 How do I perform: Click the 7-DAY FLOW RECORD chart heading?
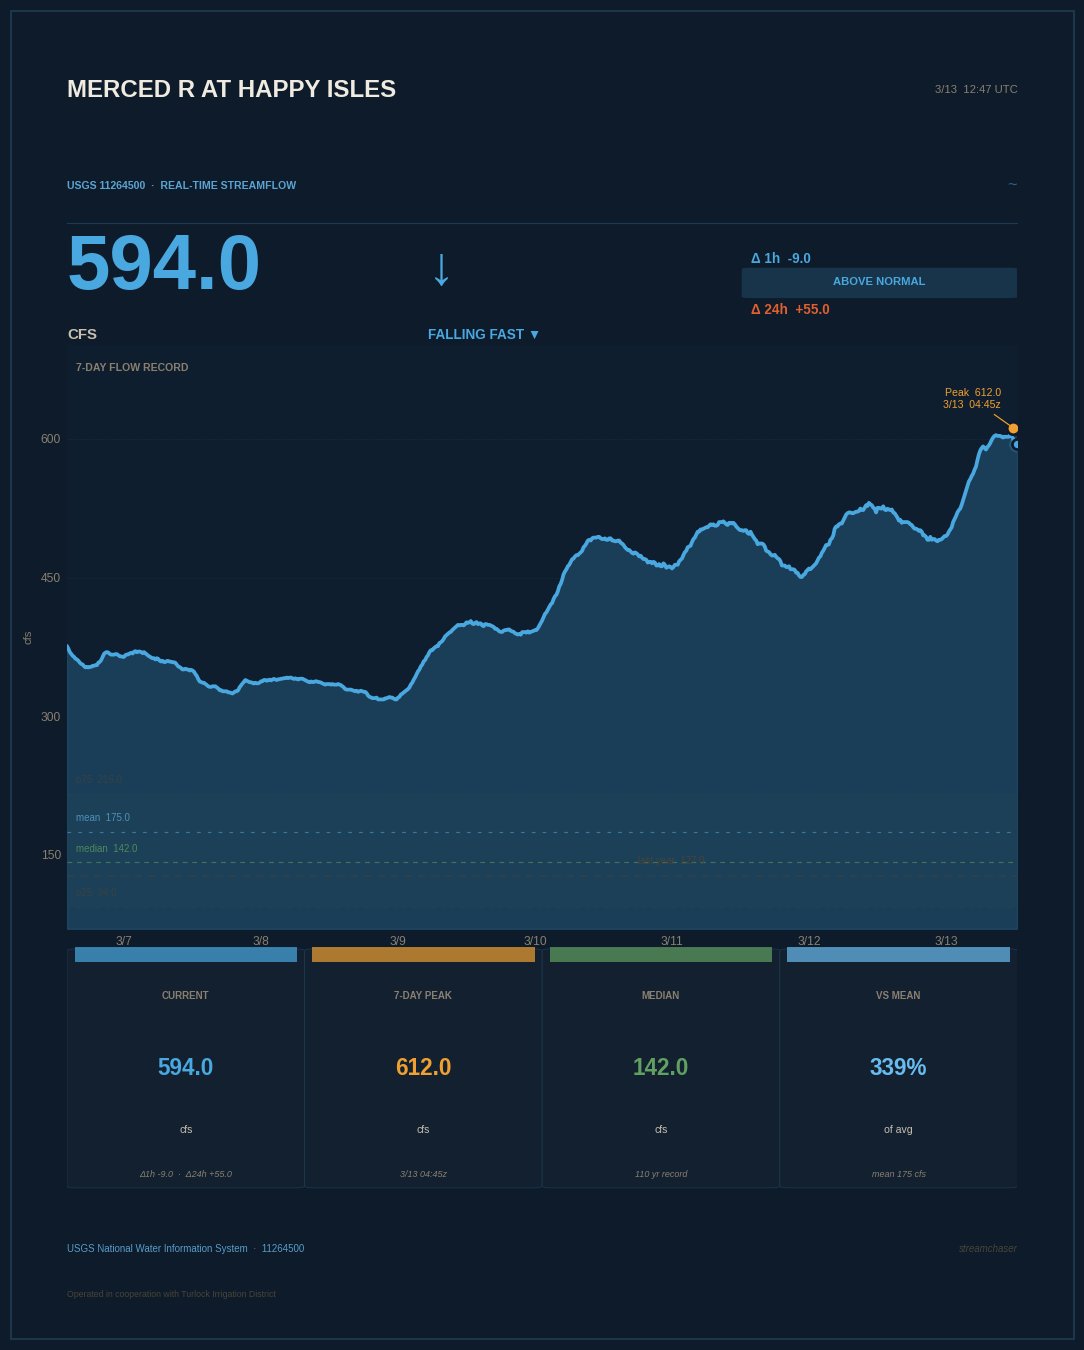132,367
